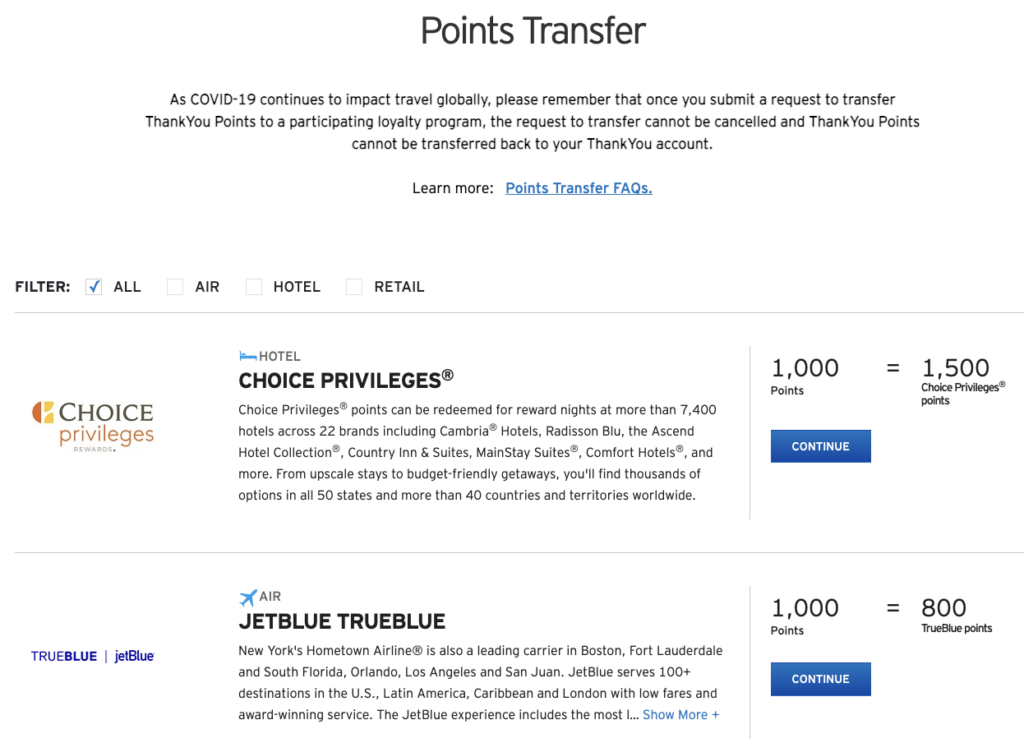The image size is (1024, 743).
Task: Click the TrueBlue jetBlue logo
Action: tap(93, 656)
